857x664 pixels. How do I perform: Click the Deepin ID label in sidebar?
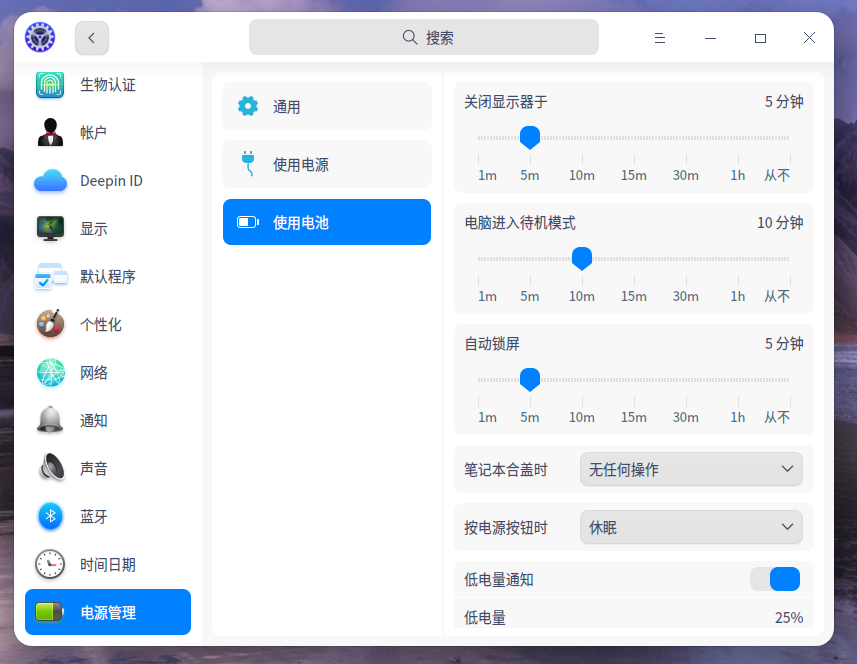pos(111,181)
